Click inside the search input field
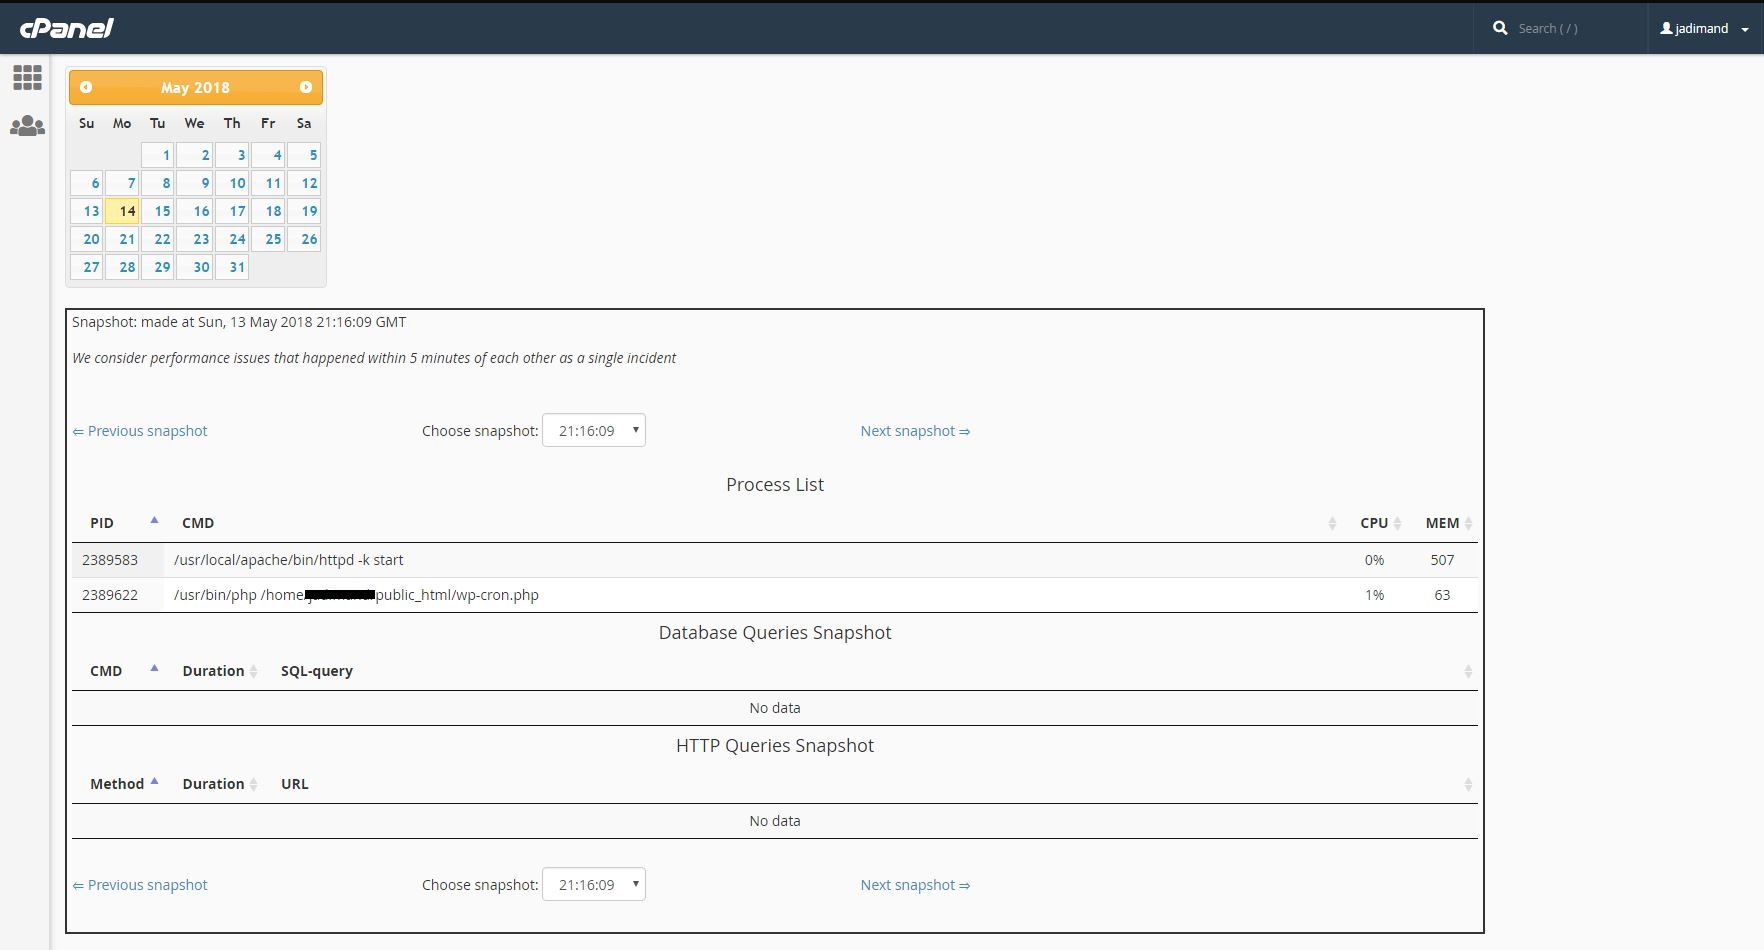Screen dimensions: 1764x950 1570,28
